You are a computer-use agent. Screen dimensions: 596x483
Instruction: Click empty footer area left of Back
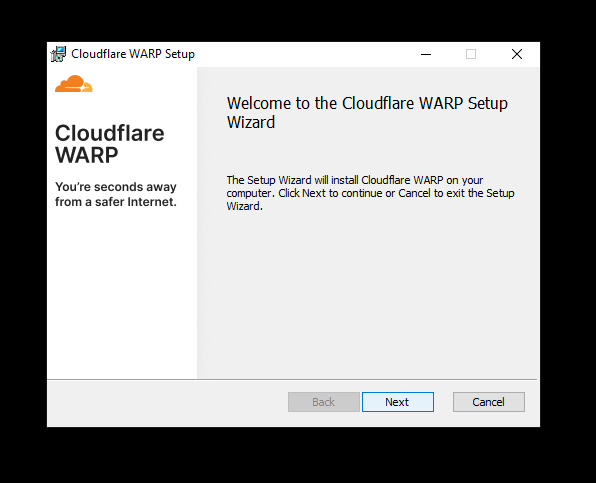(167, 403)
